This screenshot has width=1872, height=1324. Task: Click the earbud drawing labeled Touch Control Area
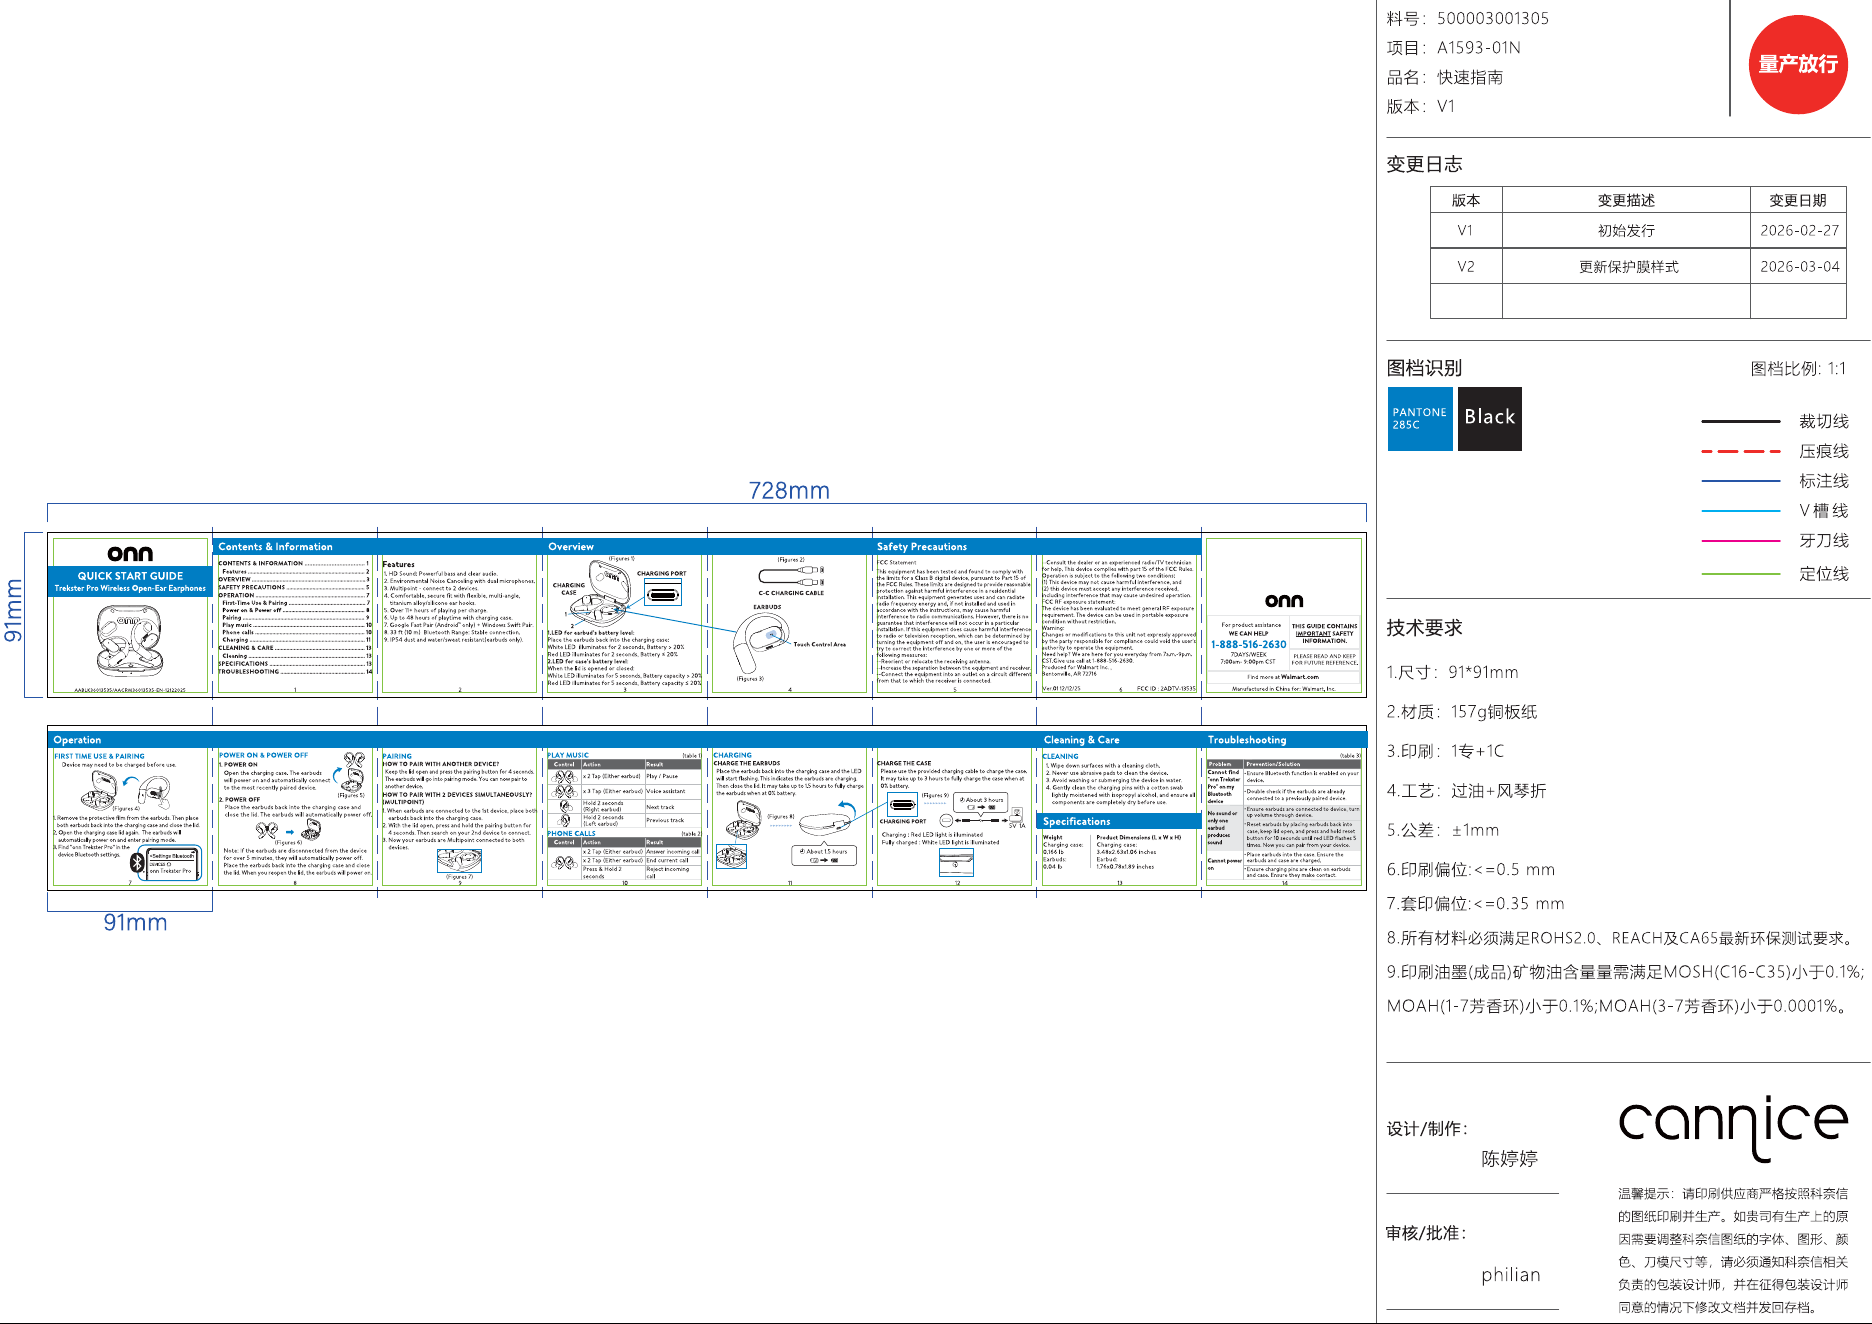point(763,642)
